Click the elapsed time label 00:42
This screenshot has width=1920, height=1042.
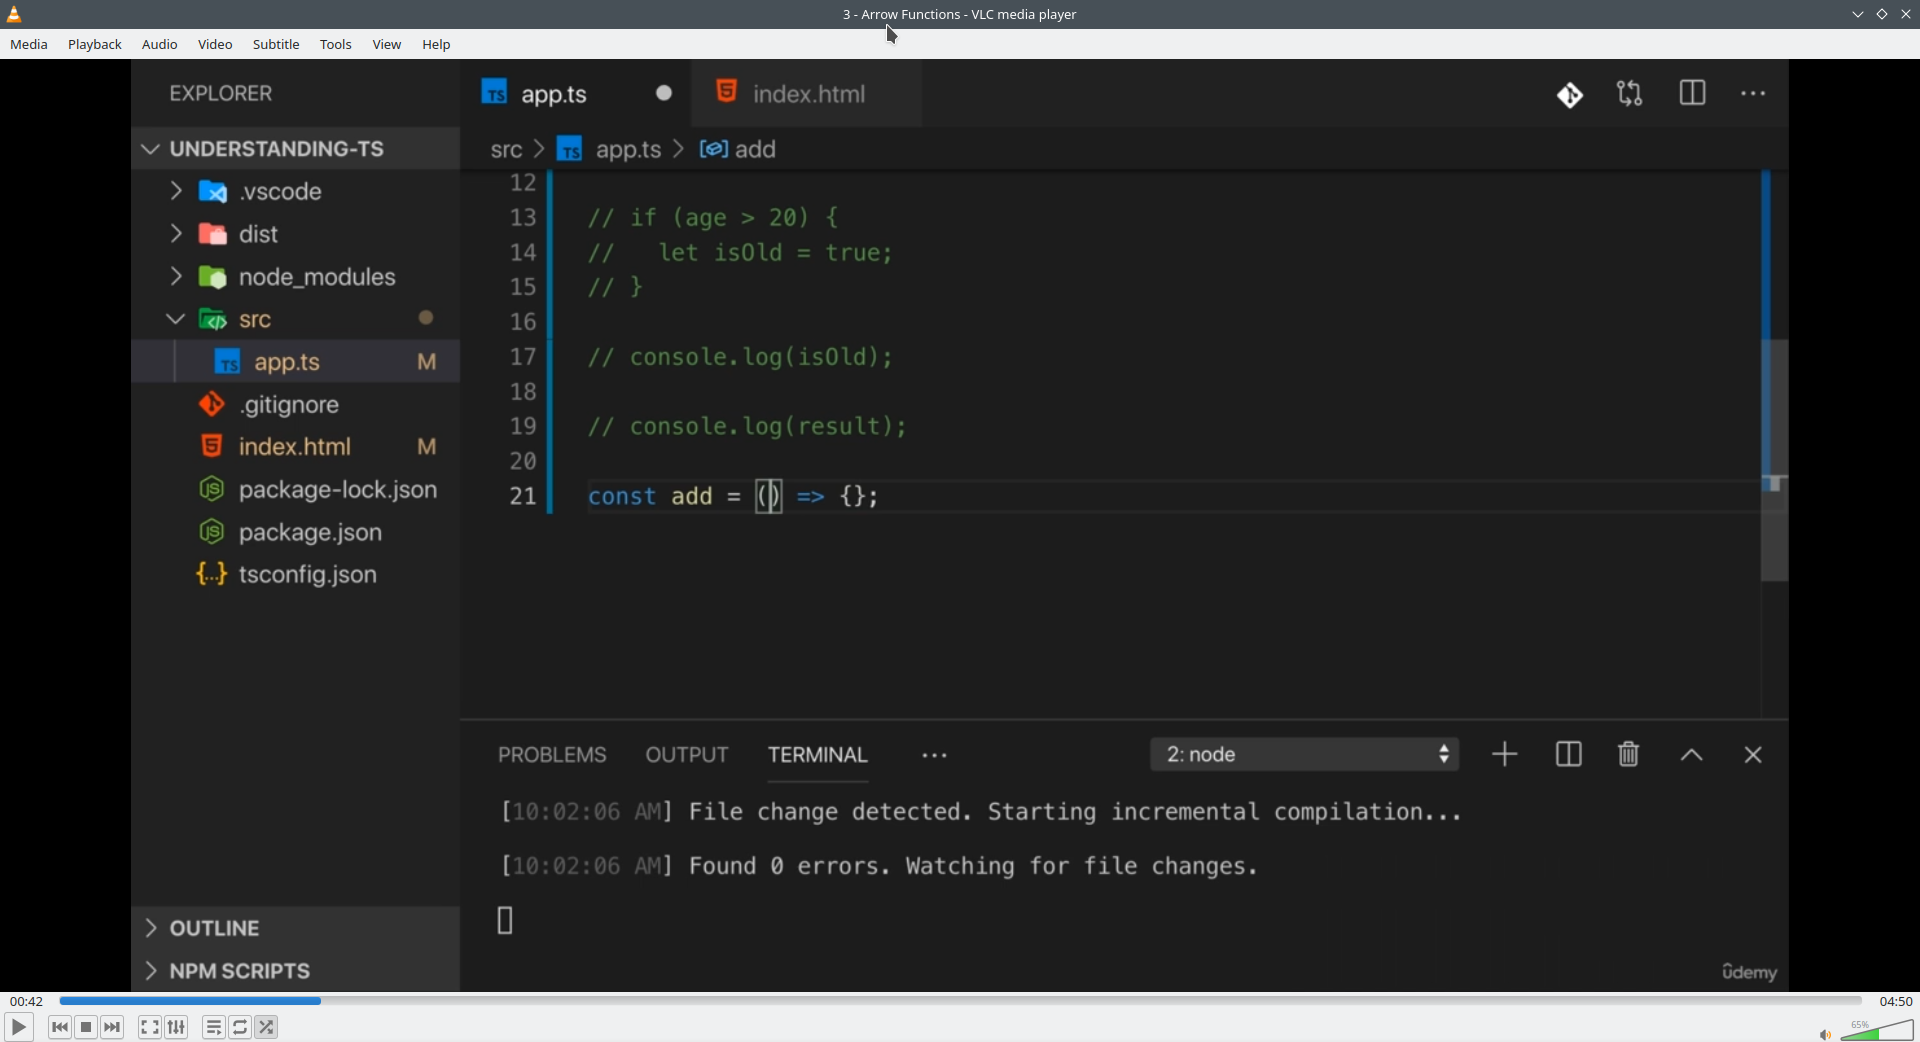[x=27, y=1001]
